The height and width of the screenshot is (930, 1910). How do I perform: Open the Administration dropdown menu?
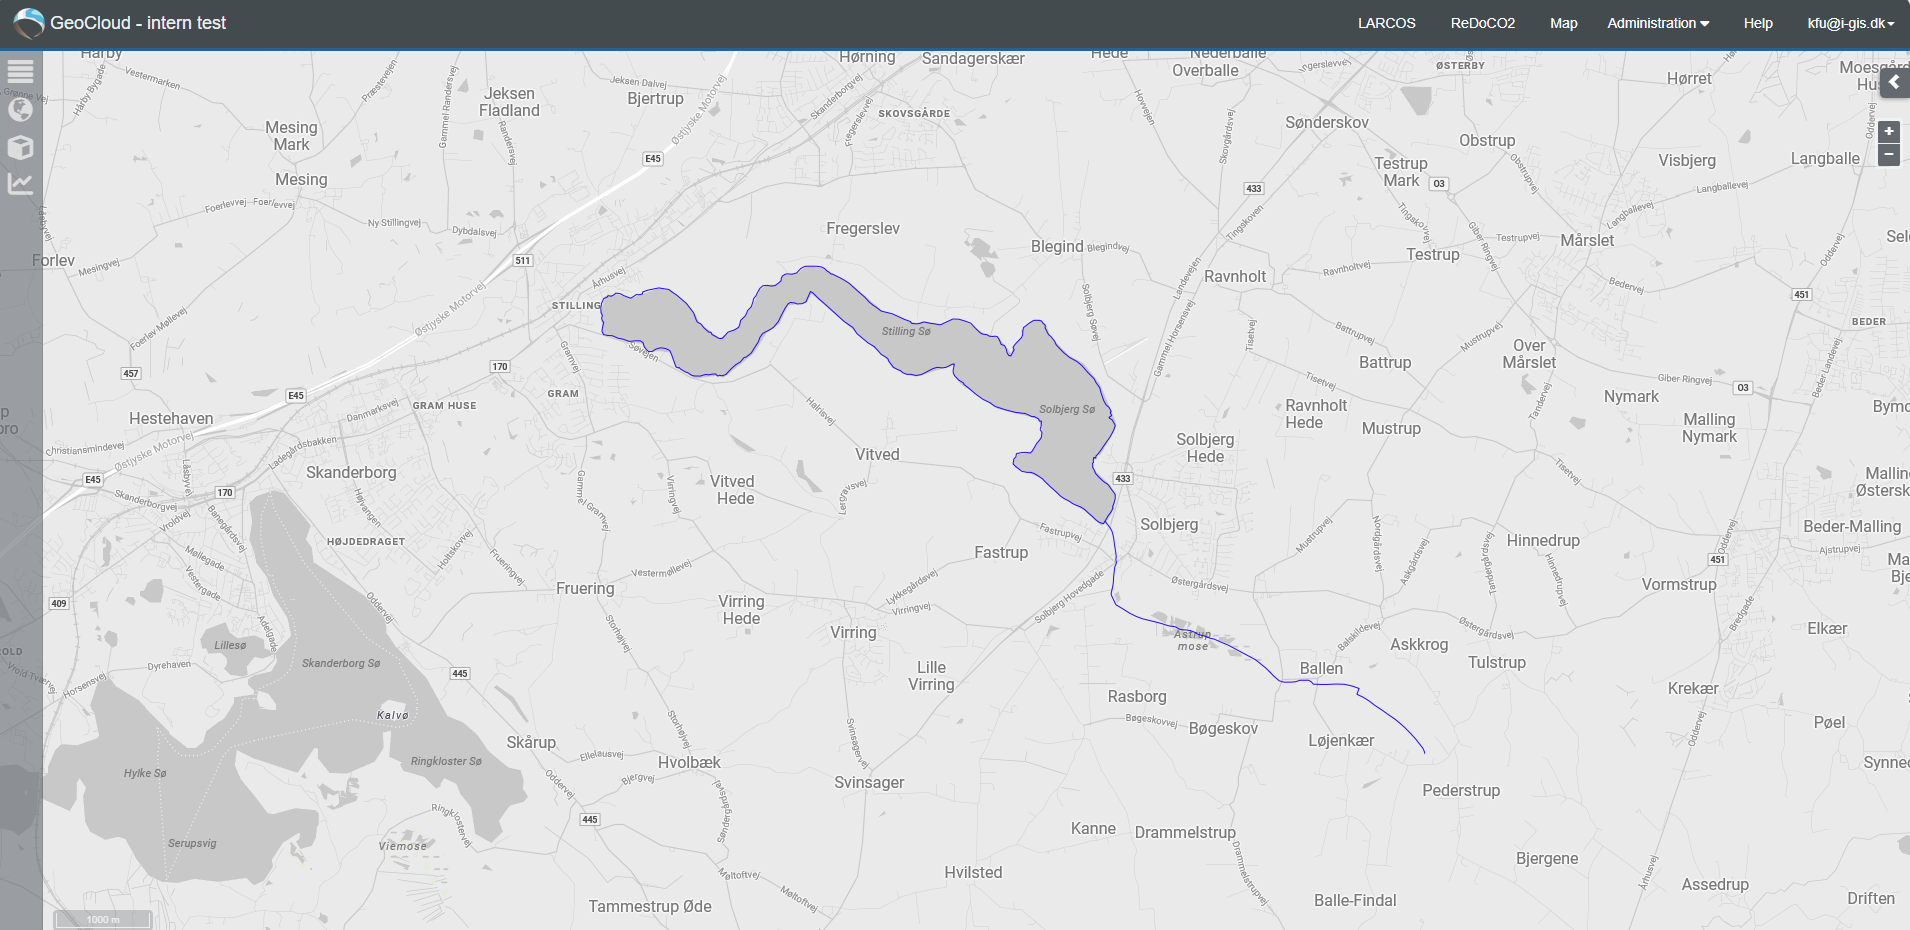point(1658,23)
